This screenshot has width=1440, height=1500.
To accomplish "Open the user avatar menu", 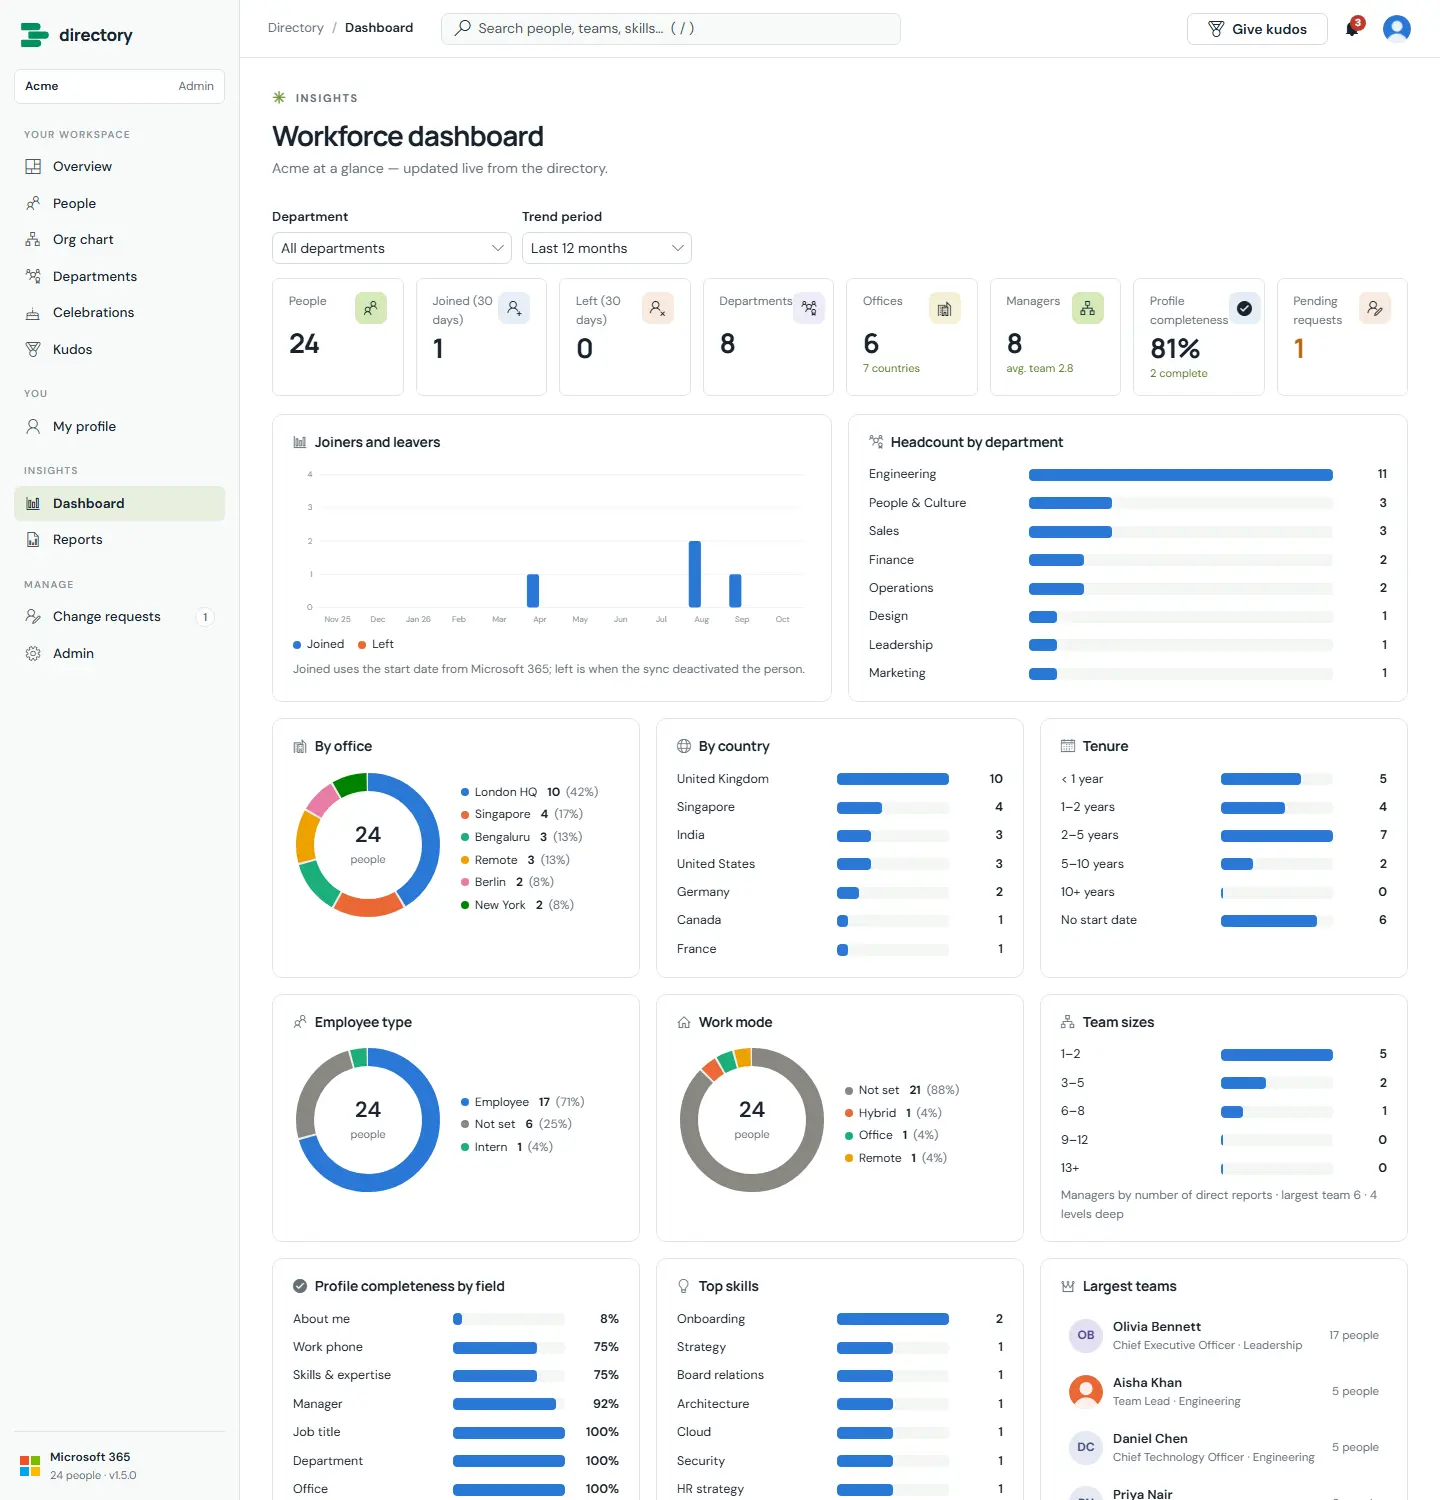I will [1396, 28].
